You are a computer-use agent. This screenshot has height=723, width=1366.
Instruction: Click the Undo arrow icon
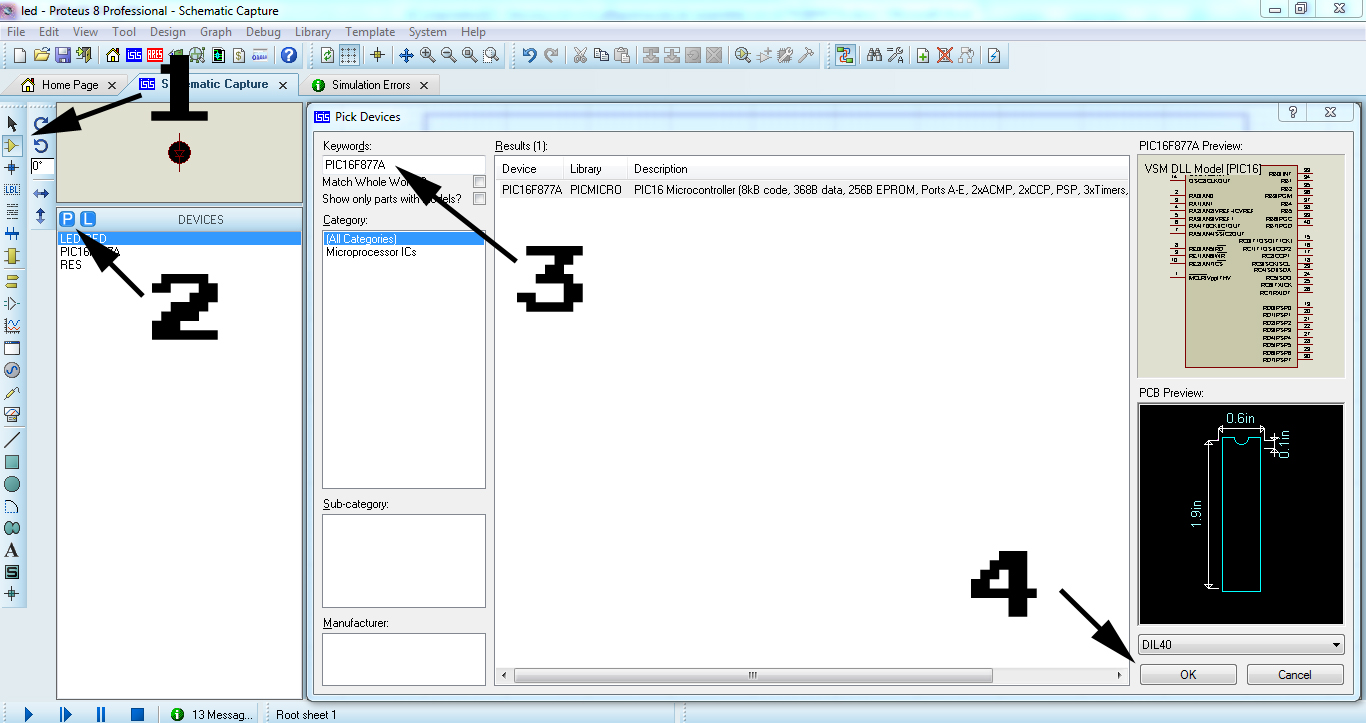pos(529,55)
